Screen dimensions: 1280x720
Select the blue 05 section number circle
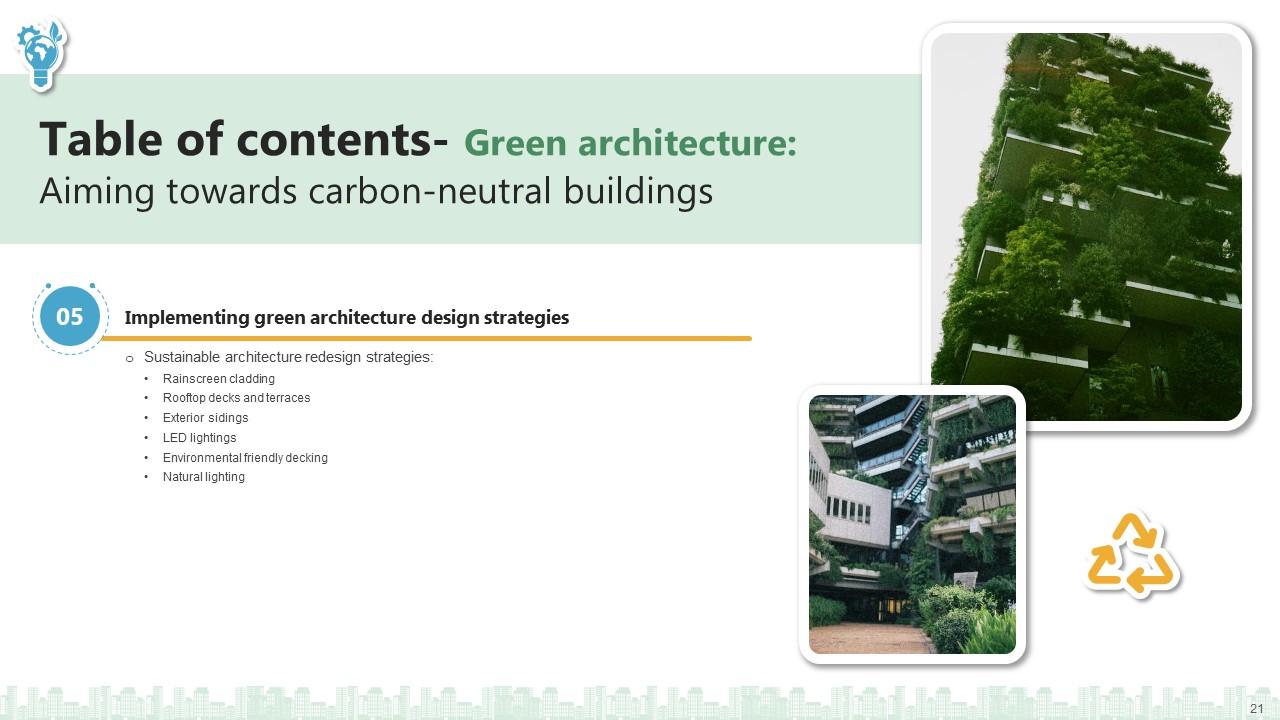[70, 317]
